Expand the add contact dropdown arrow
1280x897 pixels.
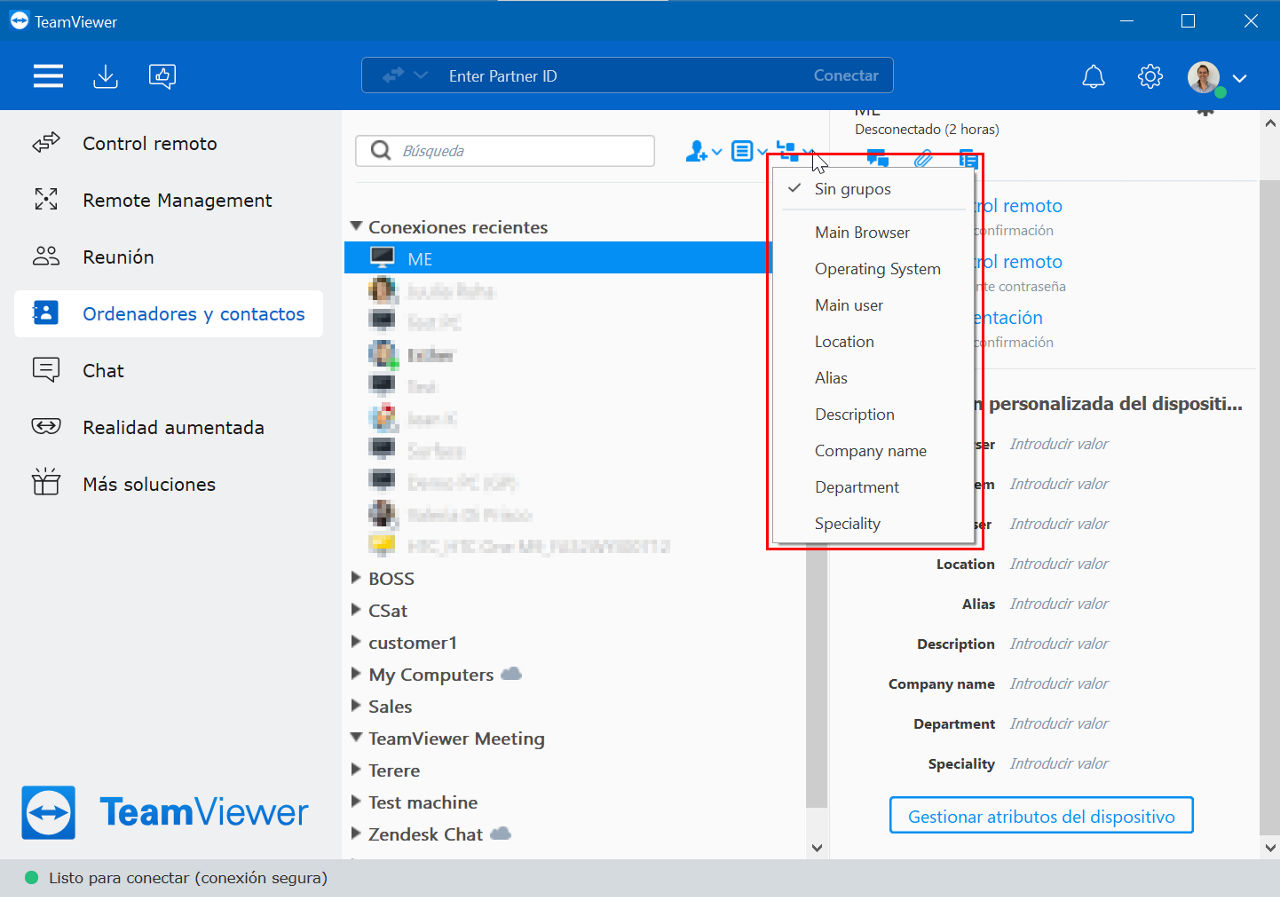tap(717, 152)
